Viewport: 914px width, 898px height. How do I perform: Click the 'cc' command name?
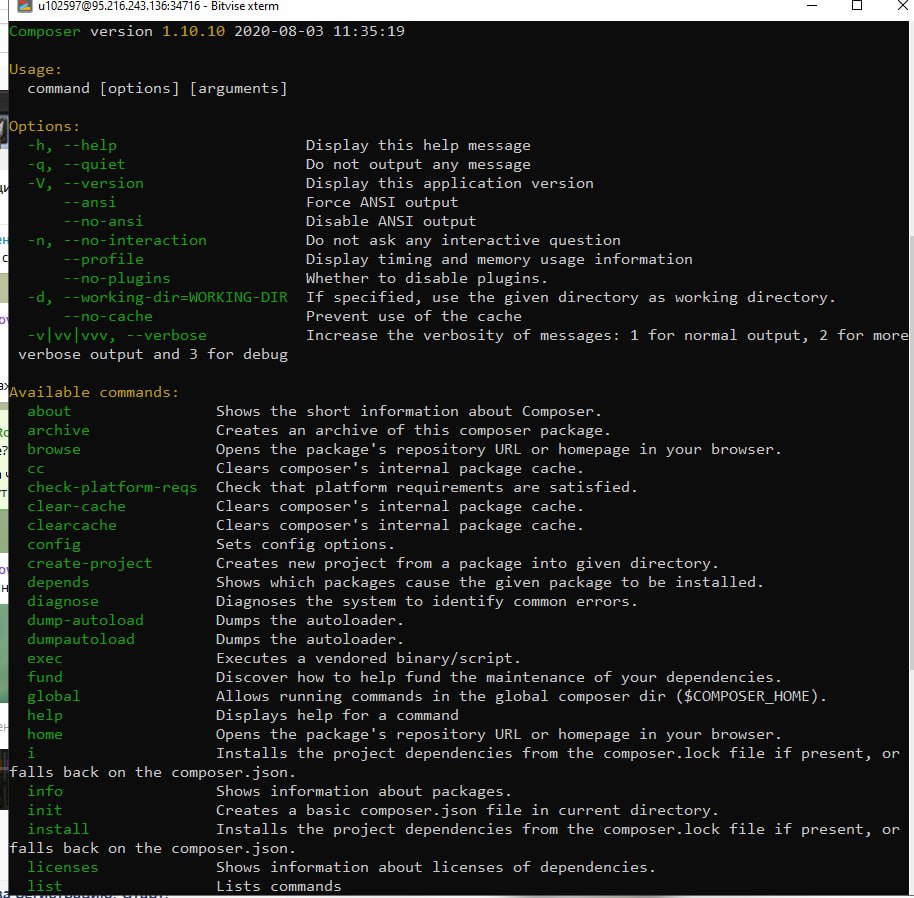(x=36, y=469)
